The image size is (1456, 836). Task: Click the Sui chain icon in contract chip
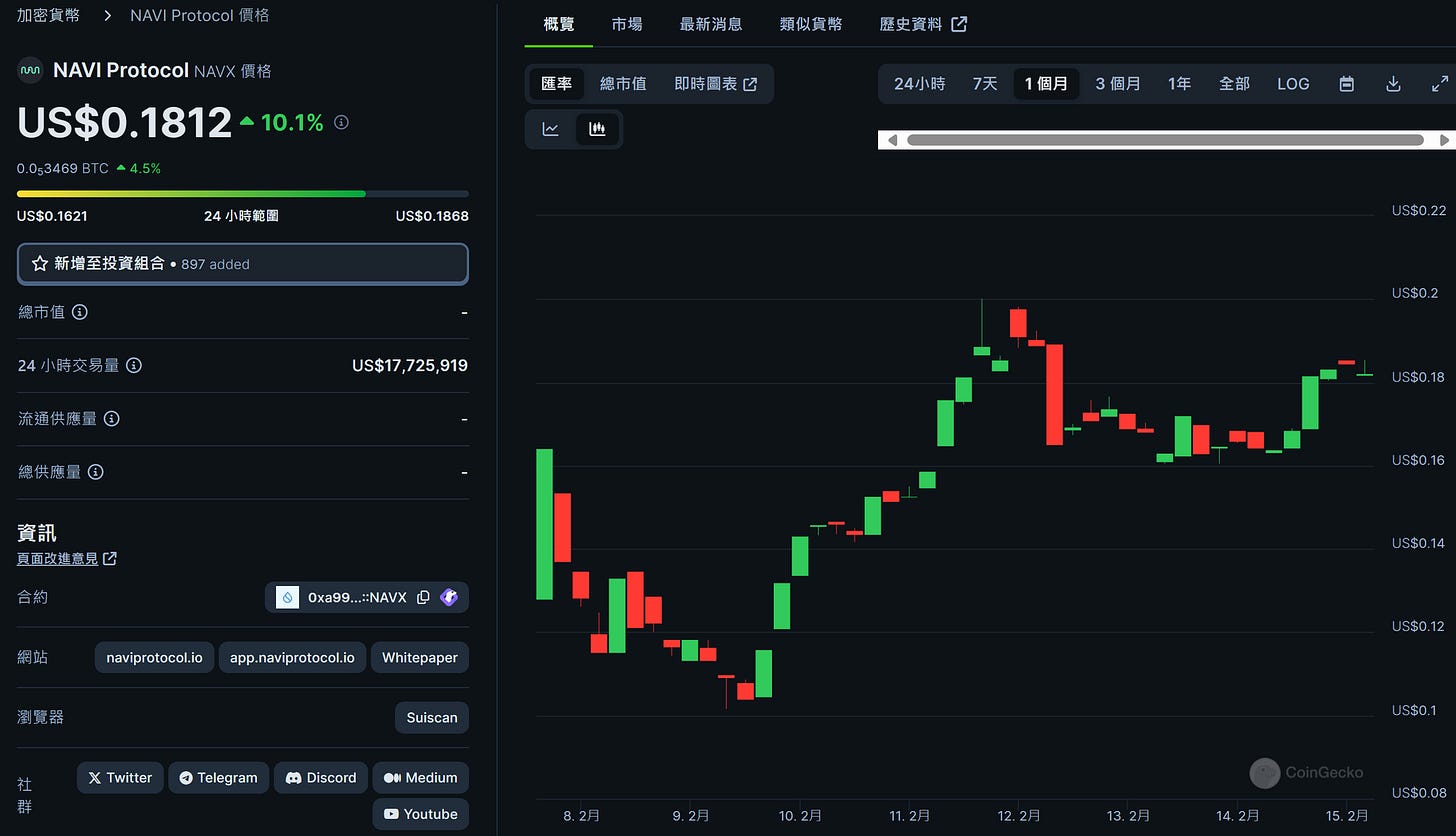tap(288, 597)
